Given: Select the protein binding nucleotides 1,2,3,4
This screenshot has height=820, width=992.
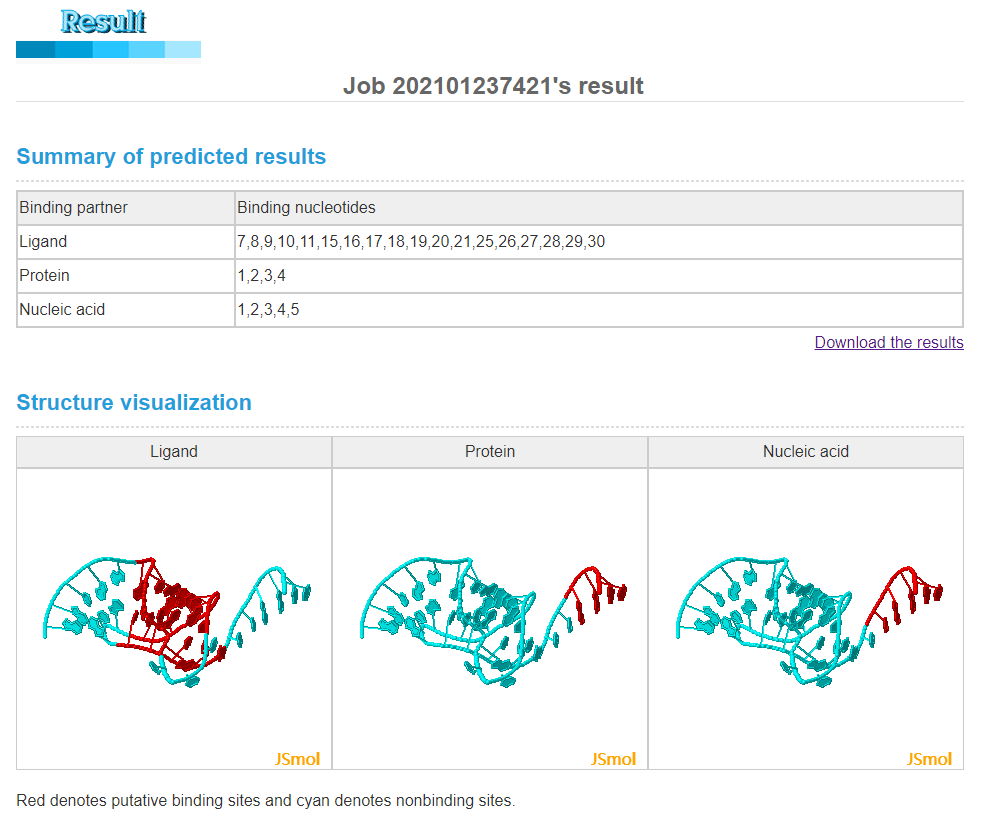Looking at the screenshot, I should pyautogui.click(x=261, y=276).
